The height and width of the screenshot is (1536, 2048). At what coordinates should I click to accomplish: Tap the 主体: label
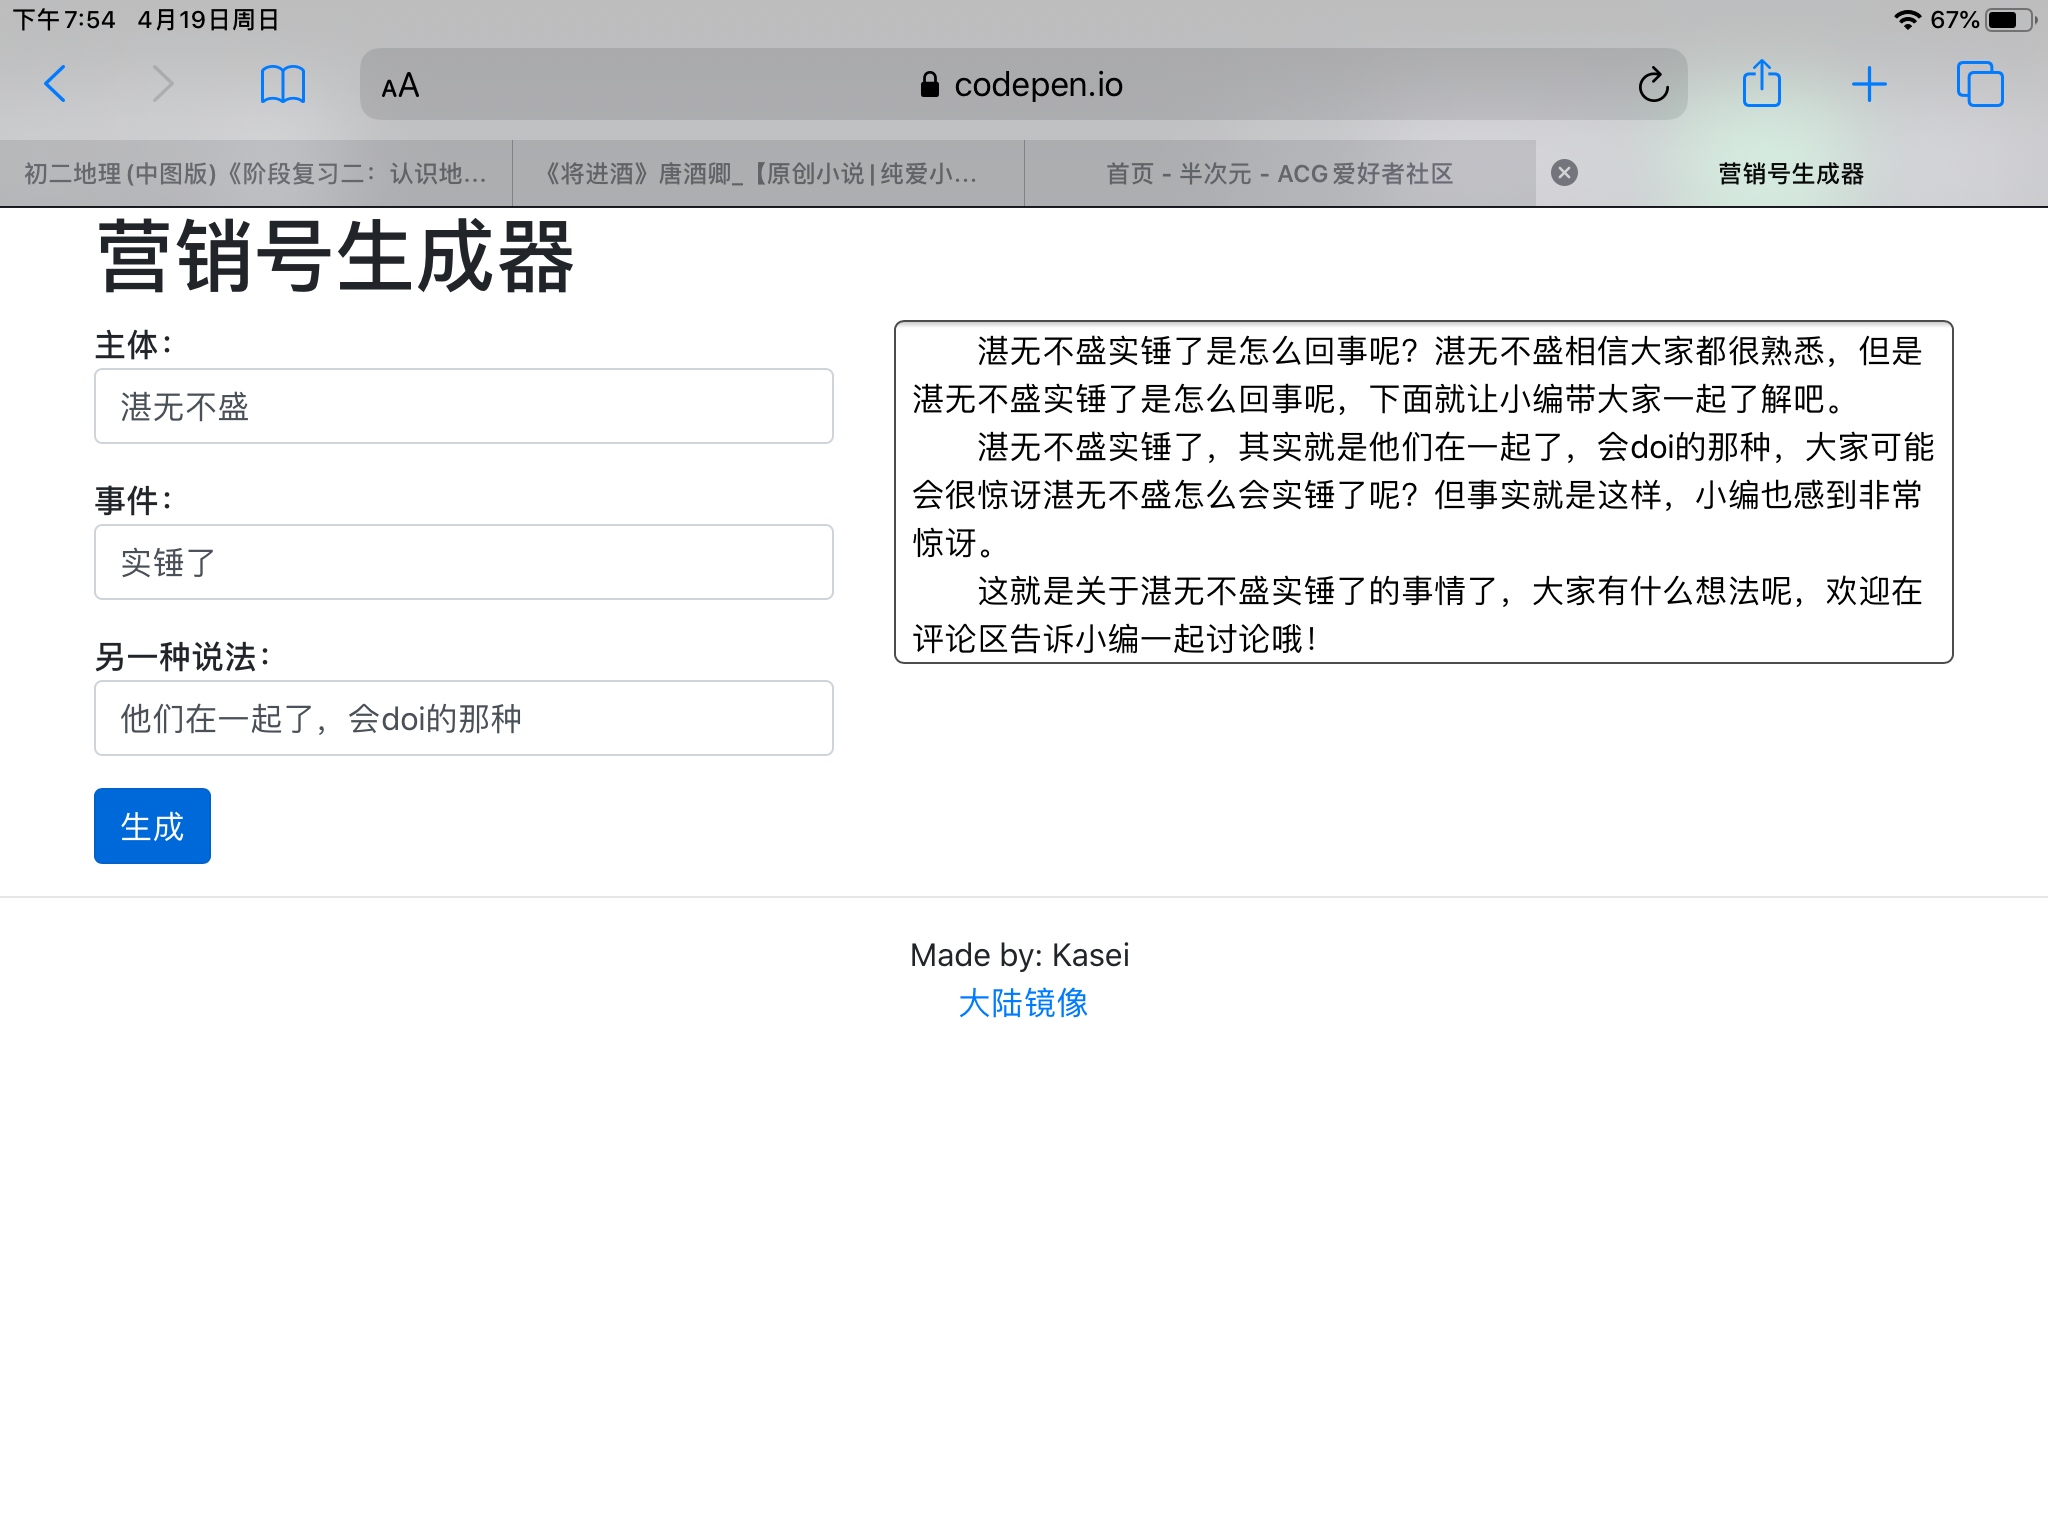(134, 345)
